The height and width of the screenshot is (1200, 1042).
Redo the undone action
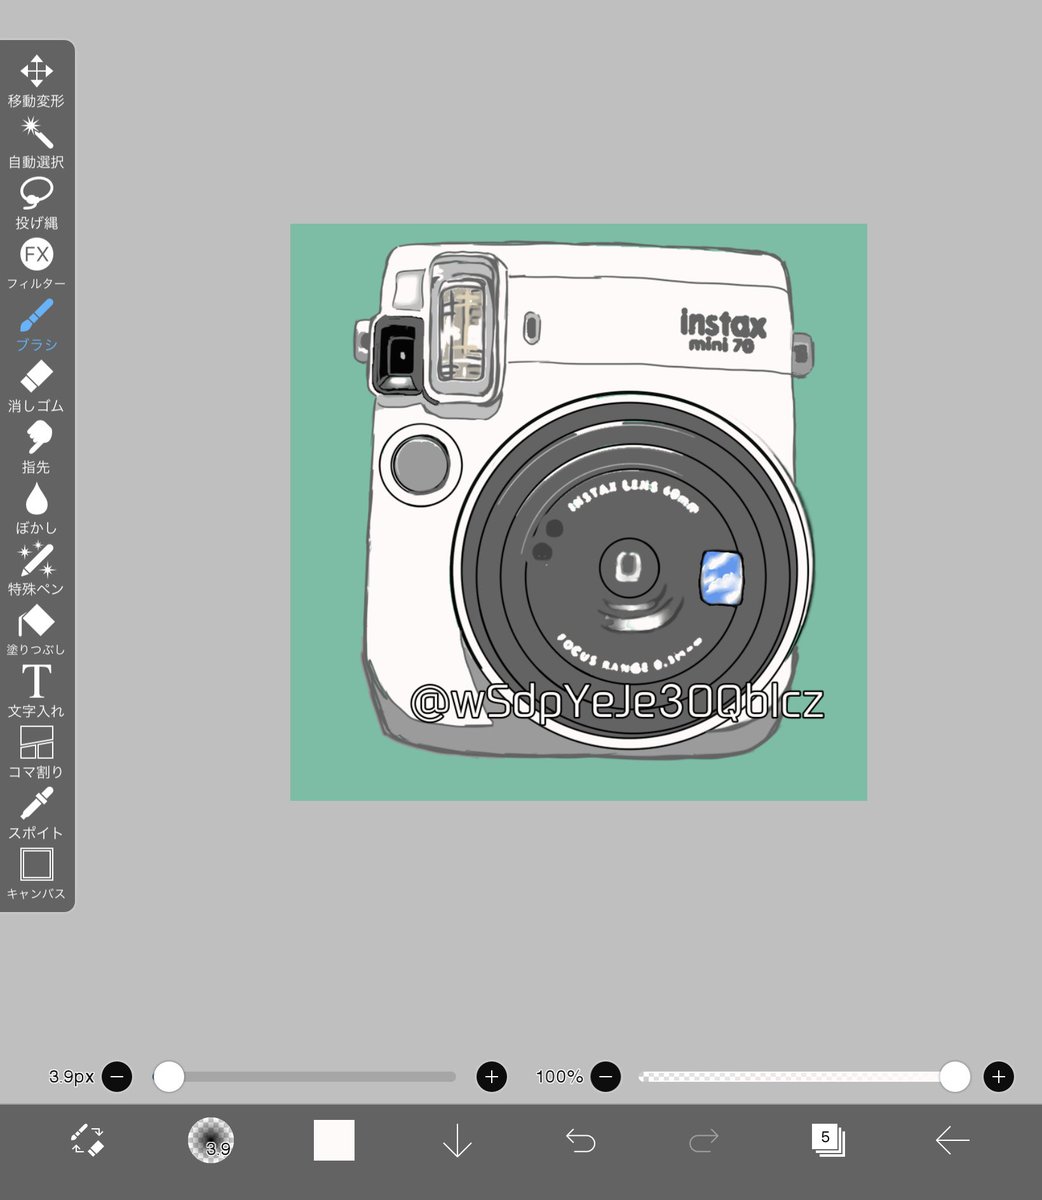704,1140
